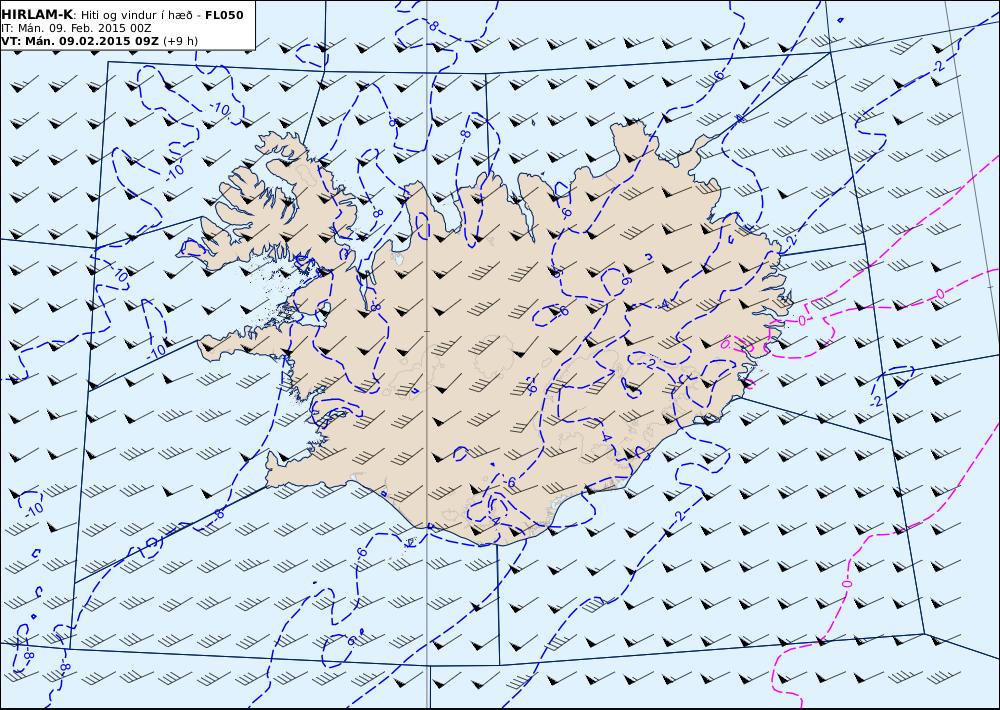Click the IT initial time line 00Z
Image resolution: width=1000 pixels, height=710 pixels.
click(x=76, y=28)
